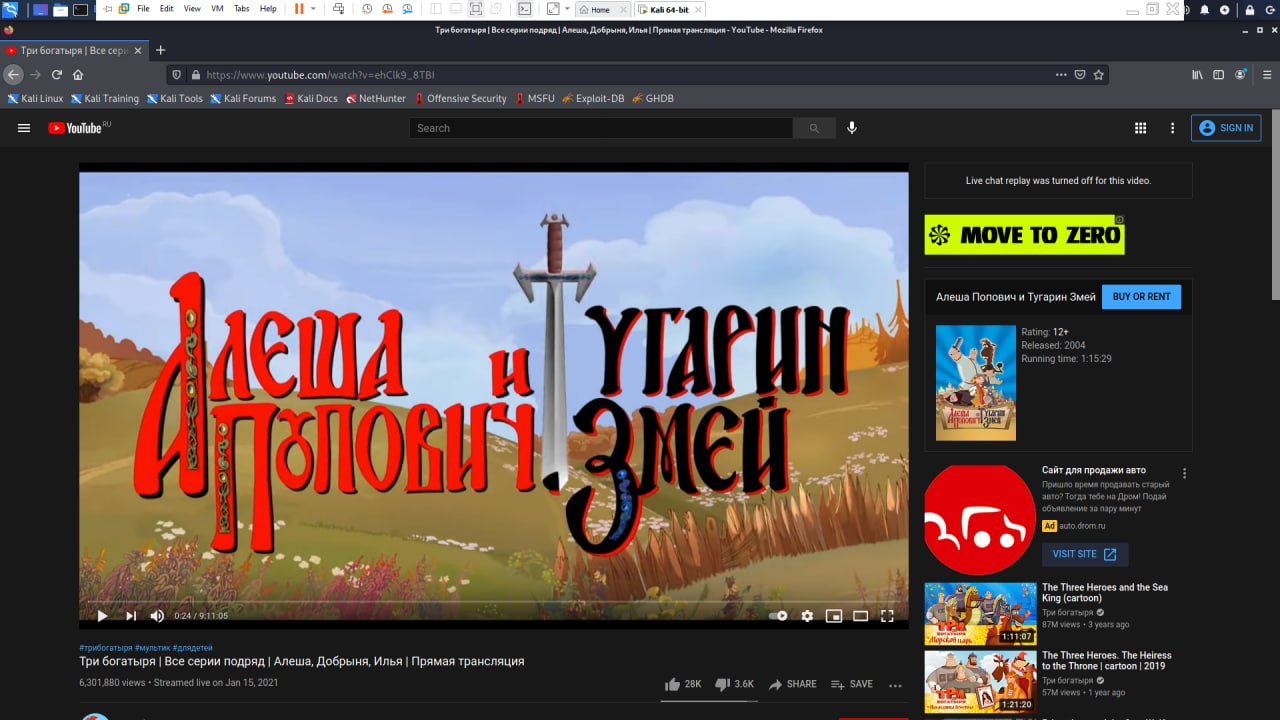Pause the virtual machine in VMware
This screenshot has width=1280, height=720.
tap(299, 9)
